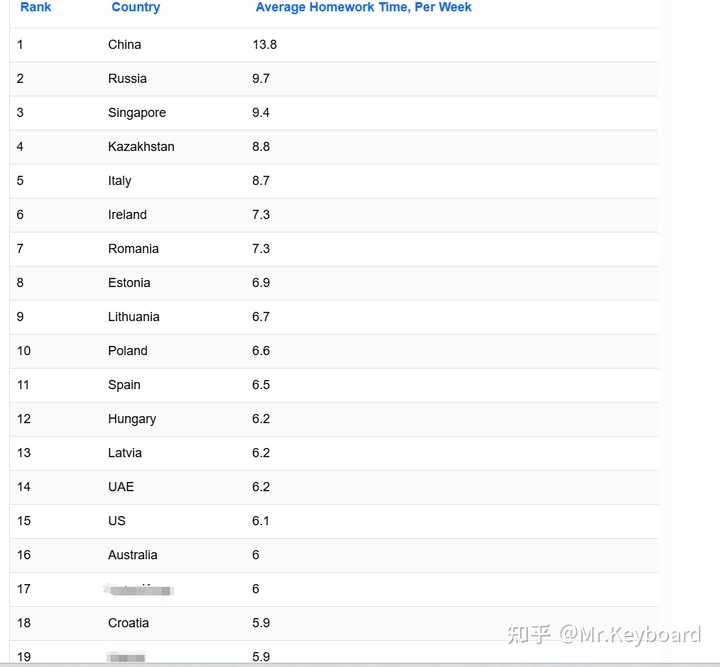Click the Italy row country name

click(120, 181)
